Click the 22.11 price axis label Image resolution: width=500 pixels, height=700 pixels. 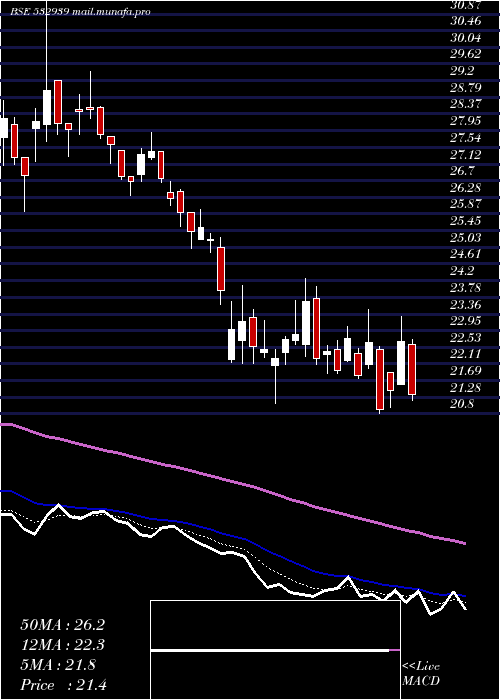(x=466, y=354)
